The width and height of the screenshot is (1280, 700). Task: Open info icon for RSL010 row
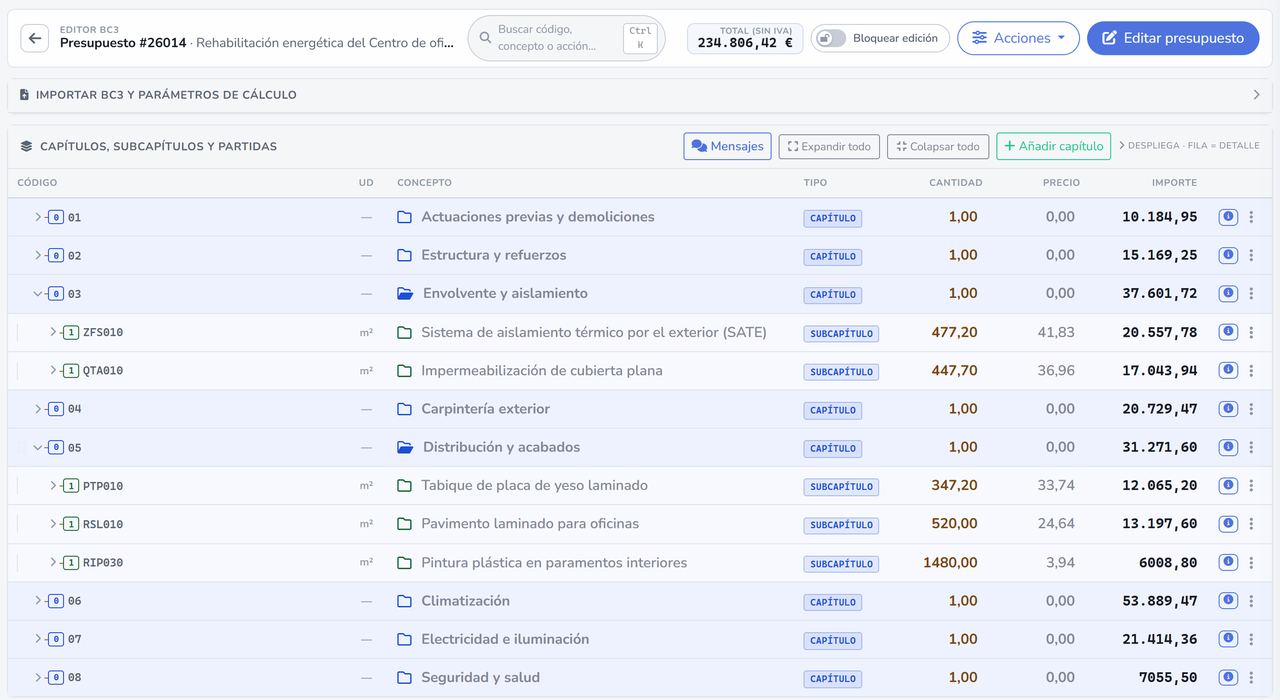[1228, 524]
